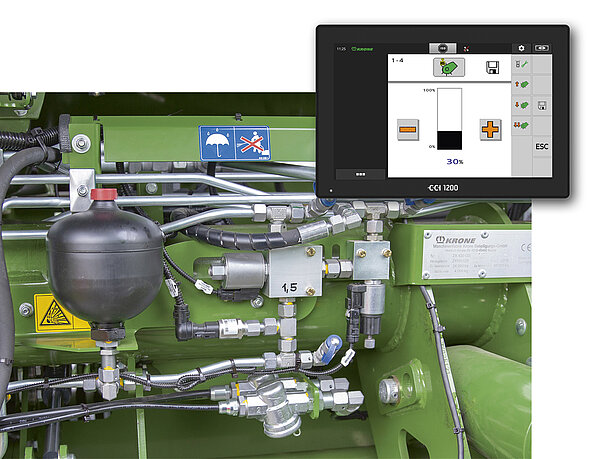Click the 1-4 page indicator
Image resolution: width=600 pixels, height=459 pixels.
(397, 61)
